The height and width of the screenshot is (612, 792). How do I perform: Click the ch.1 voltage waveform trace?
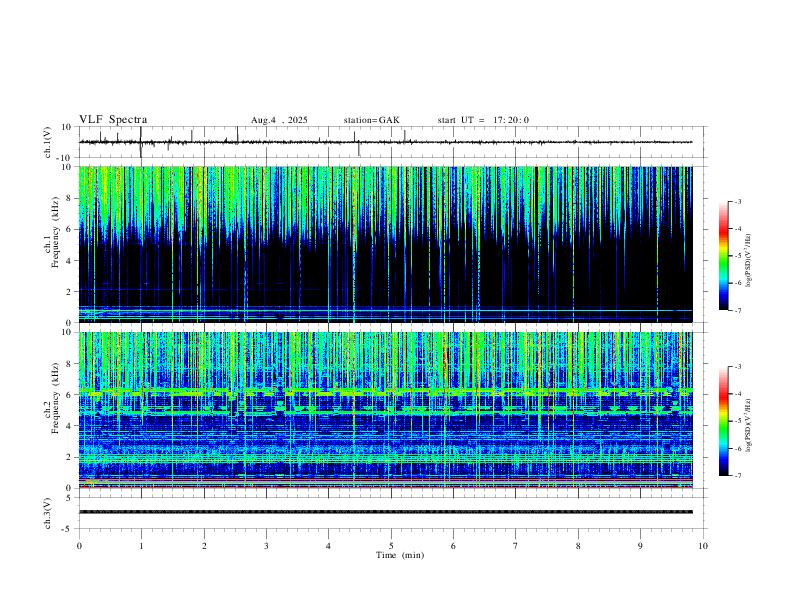point(385,142)
